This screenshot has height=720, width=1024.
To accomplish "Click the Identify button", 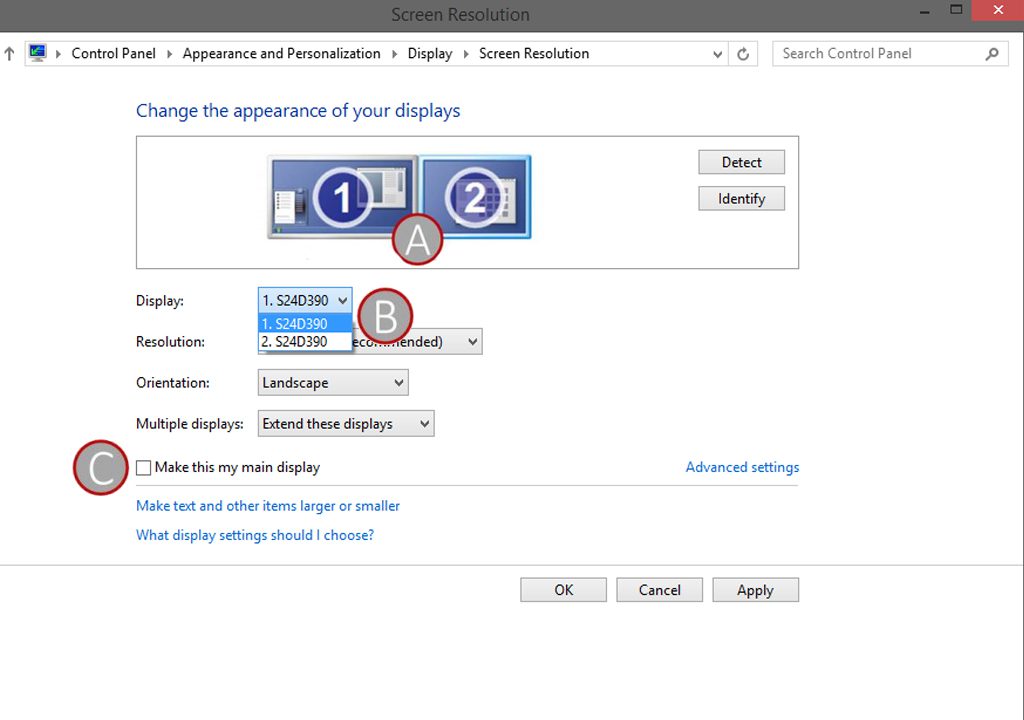I will [741, 199].
